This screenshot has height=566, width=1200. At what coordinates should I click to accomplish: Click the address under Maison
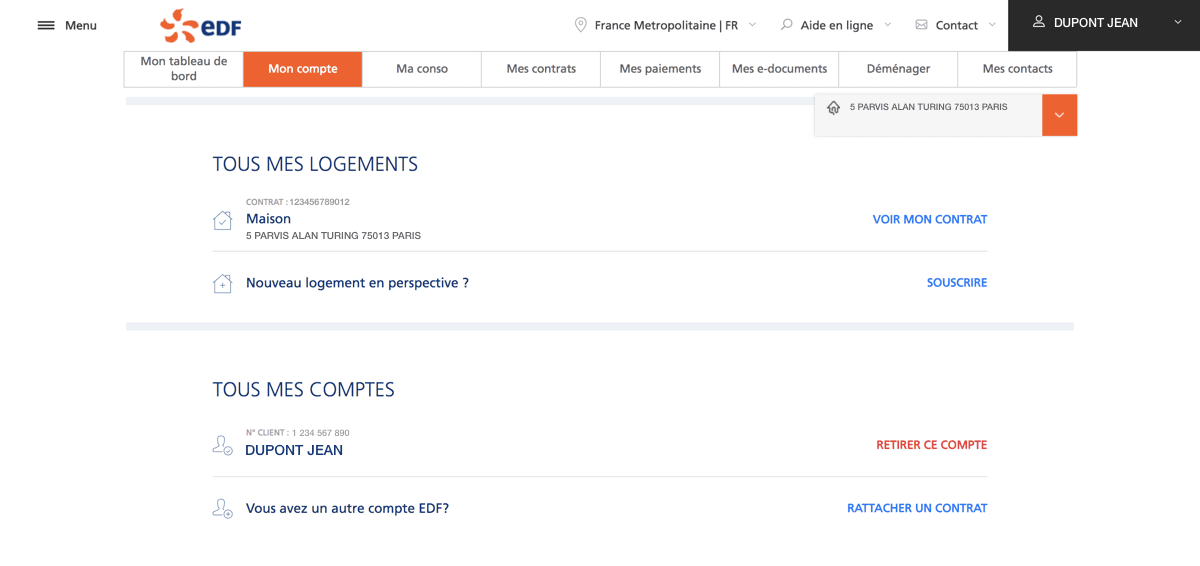click(x=333, y=236)
